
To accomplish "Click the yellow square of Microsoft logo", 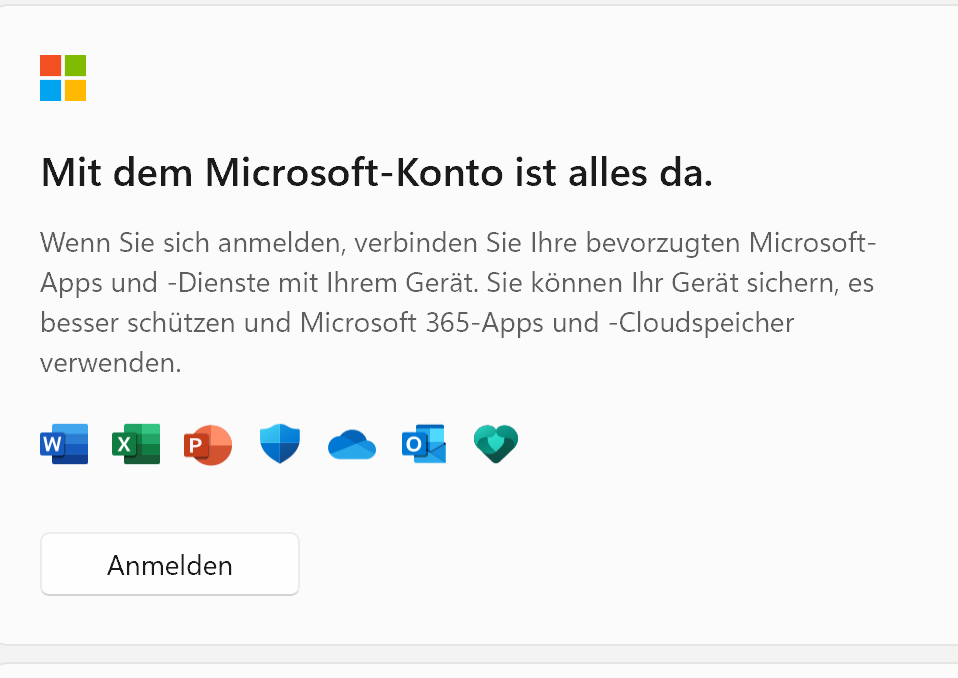I will tap(75, 90).
